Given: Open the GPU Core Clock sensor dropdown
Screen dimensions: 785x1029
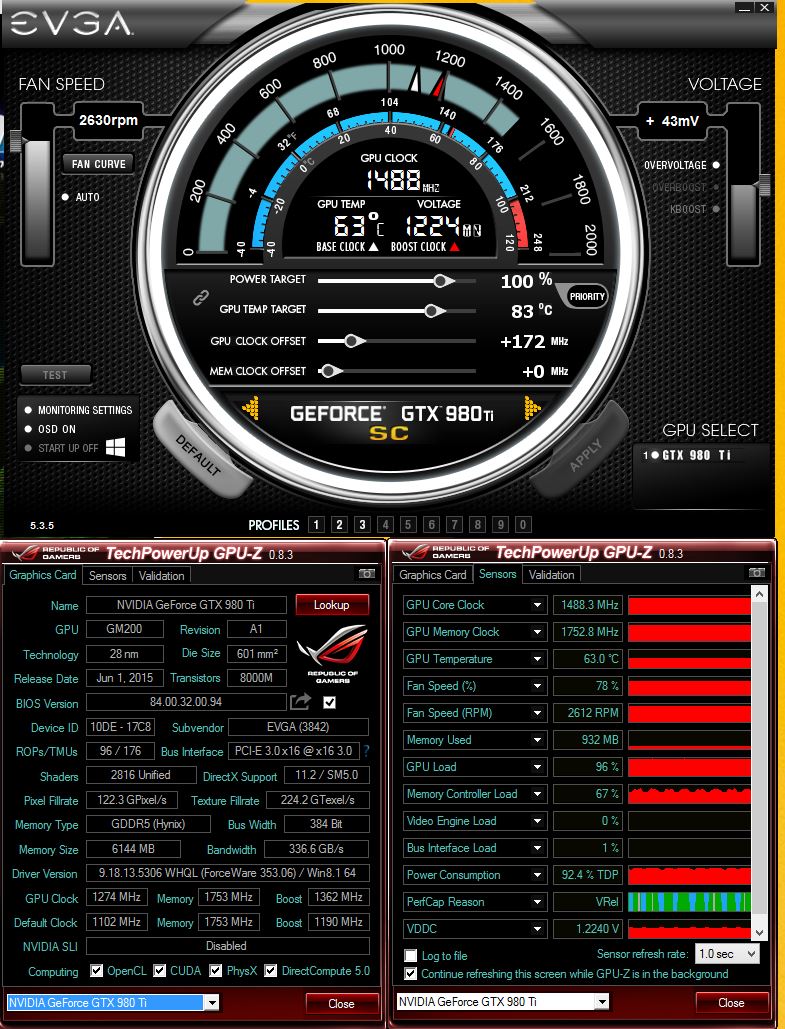Looking at the screenshot, I should (538, 605).
